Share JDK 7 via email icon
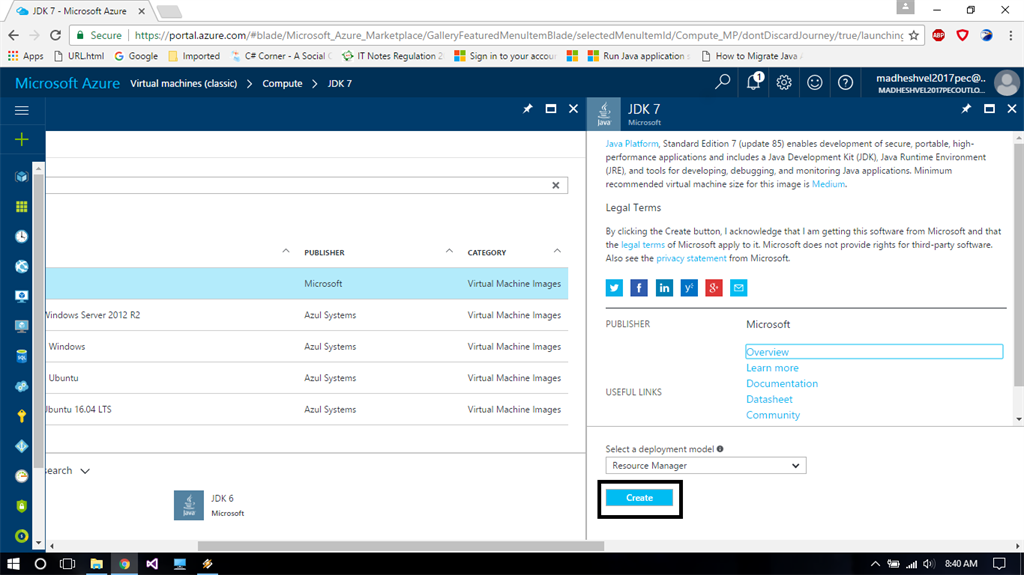Screen dimensions: 1024x575 [738, 288]
